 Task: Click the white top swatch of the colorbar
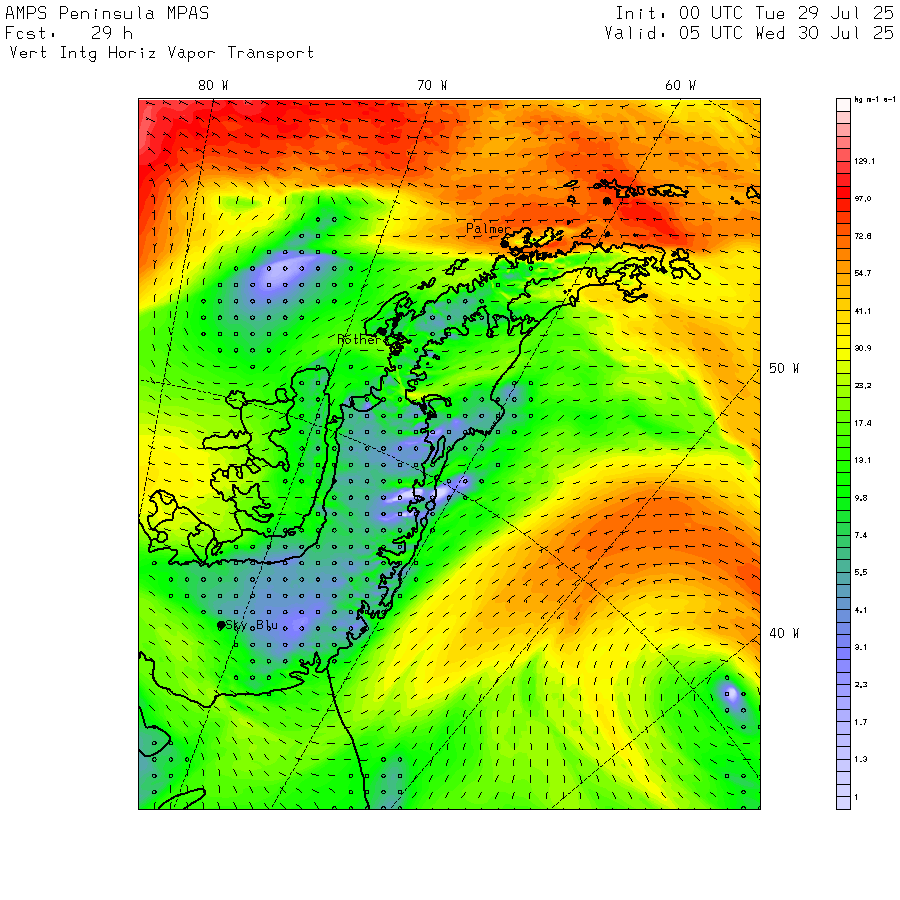point(843,105)
